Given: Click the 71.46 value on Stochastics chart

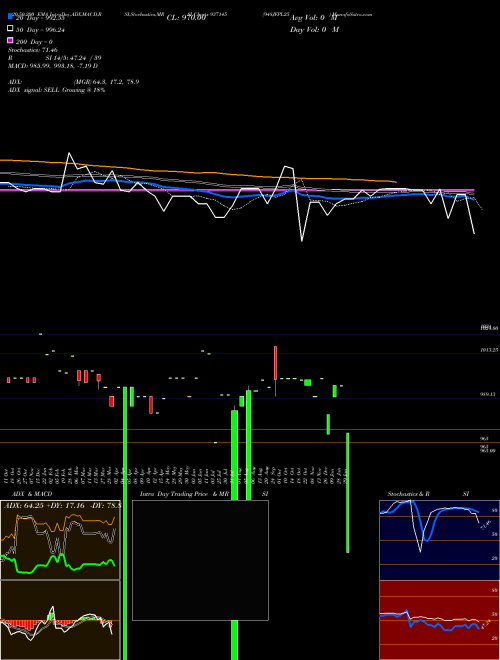Looking at the screenshot, I should (485, 525).
